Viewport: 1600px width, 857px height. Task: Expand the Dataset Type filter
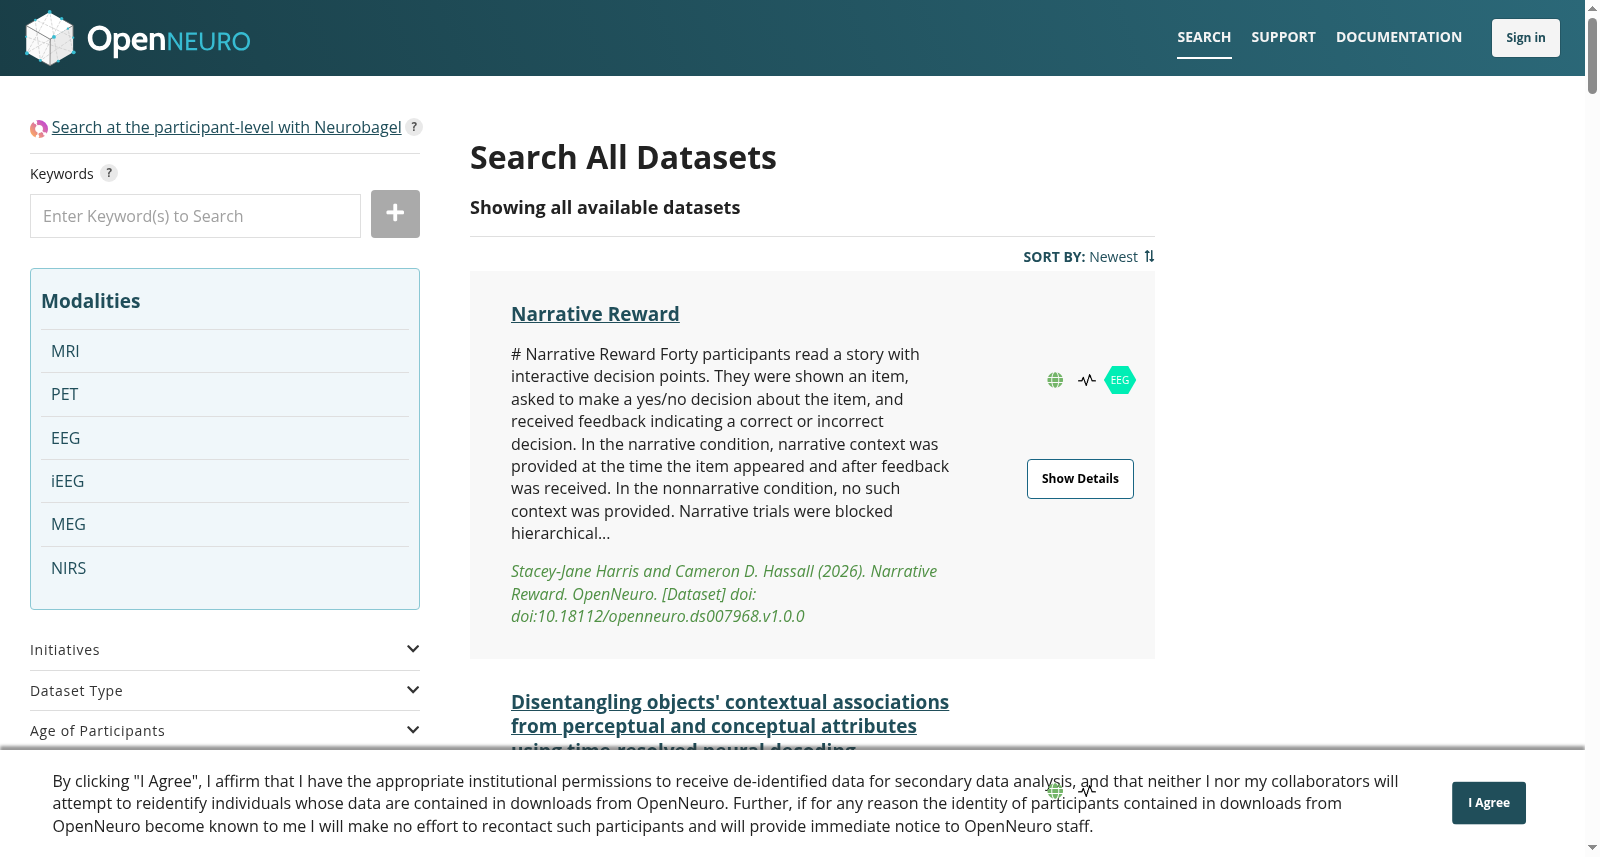(225, 691)
